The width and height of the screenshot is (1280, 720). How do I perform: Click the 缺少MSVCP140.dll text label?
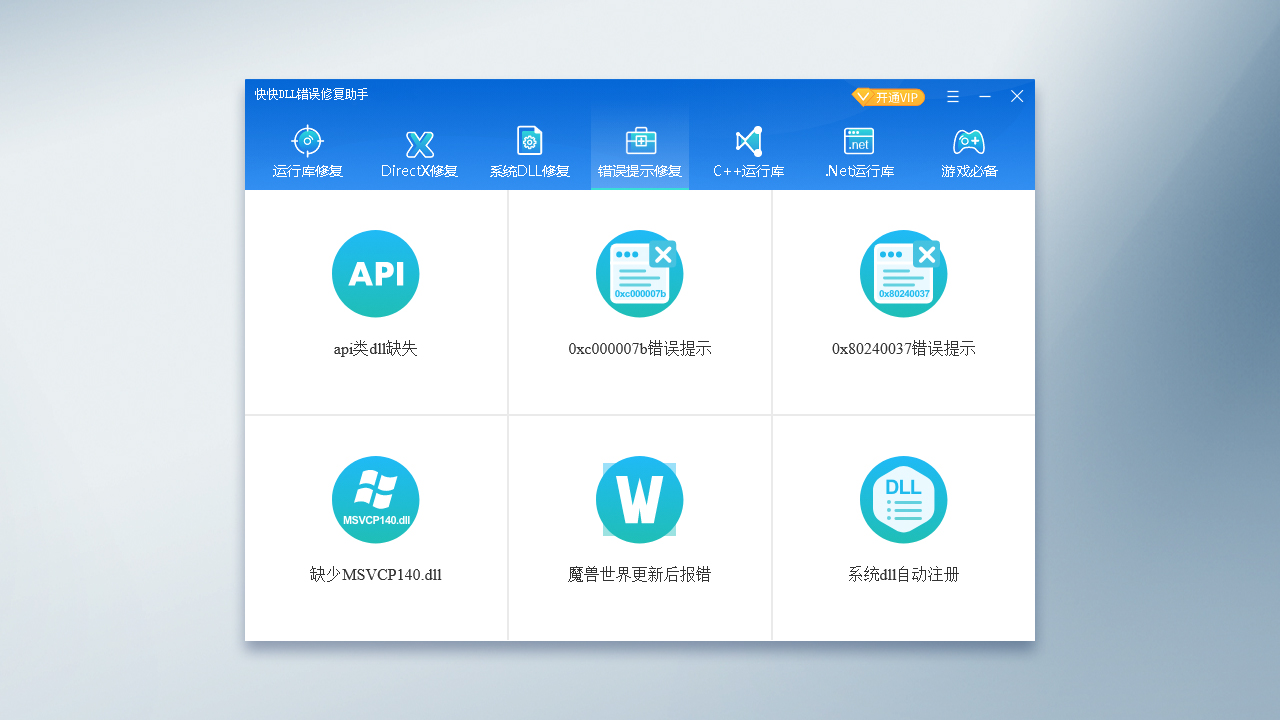375,574
